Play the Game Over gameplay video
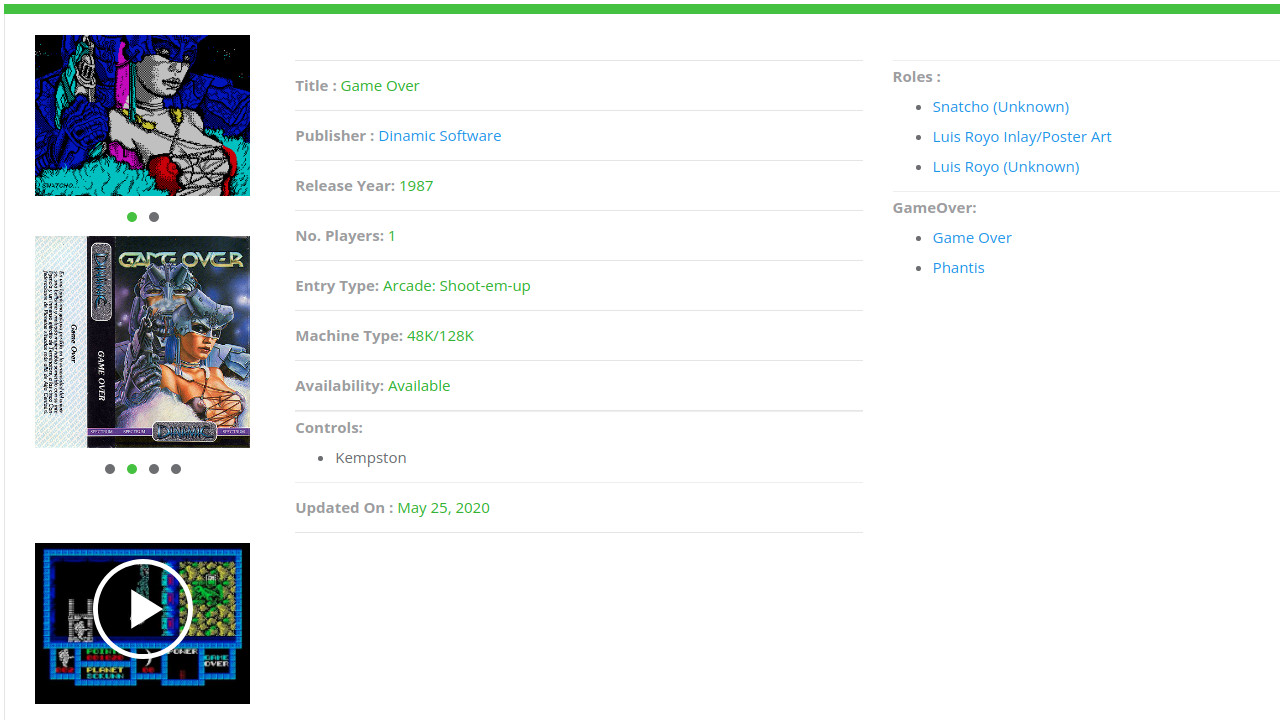This screenshot has height=720, width=1280. (143, 609)
